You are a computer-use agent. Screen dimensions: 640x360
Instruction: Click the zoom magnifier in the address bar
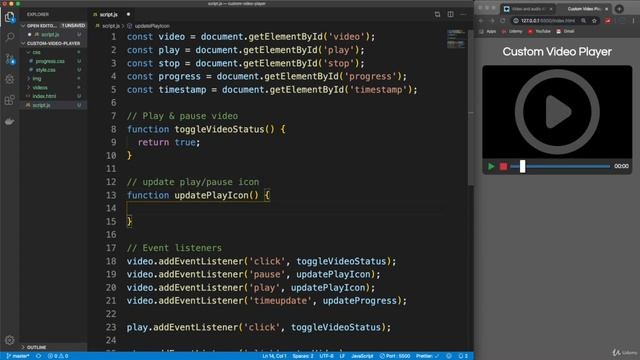click(584, 20)
